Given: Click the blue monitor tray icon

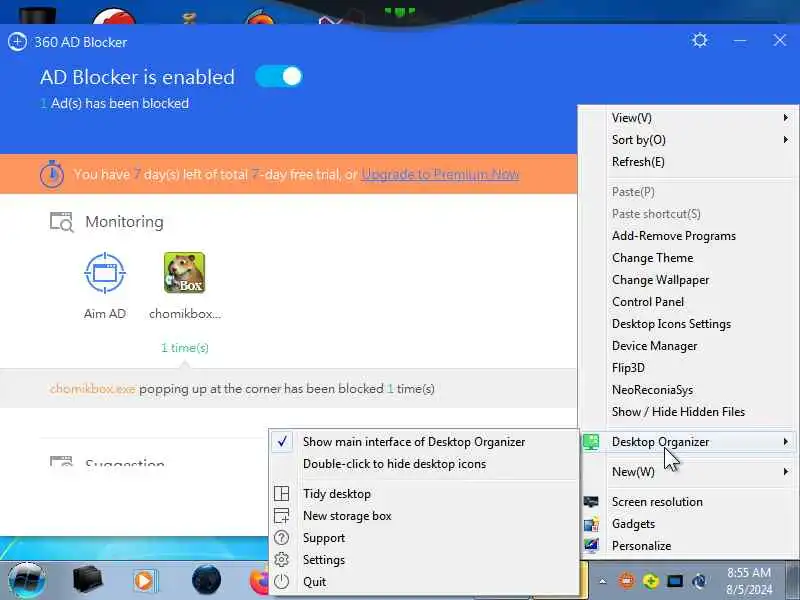Looking at the screenshot, I should point(674,581).
